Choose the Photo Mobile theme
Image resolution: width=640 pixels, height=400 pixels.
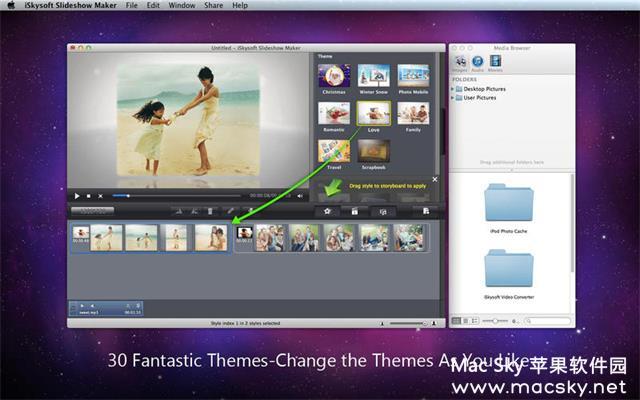tap(413, 76)
